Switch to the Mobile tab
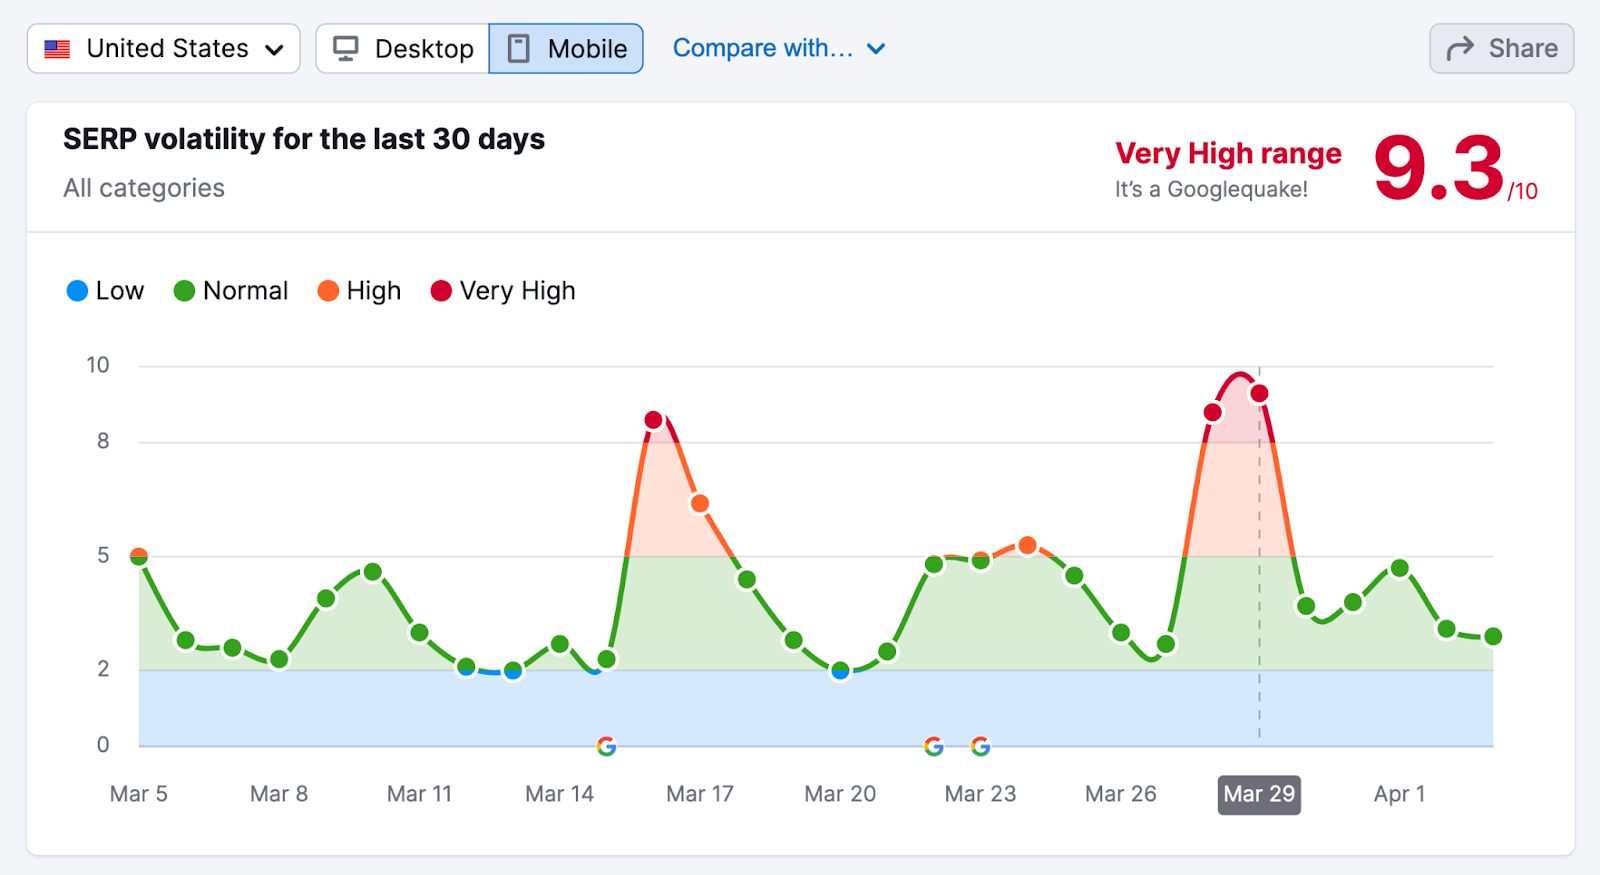The height and width of the screenshot is (875, 1600). click(x=566, y=49)
